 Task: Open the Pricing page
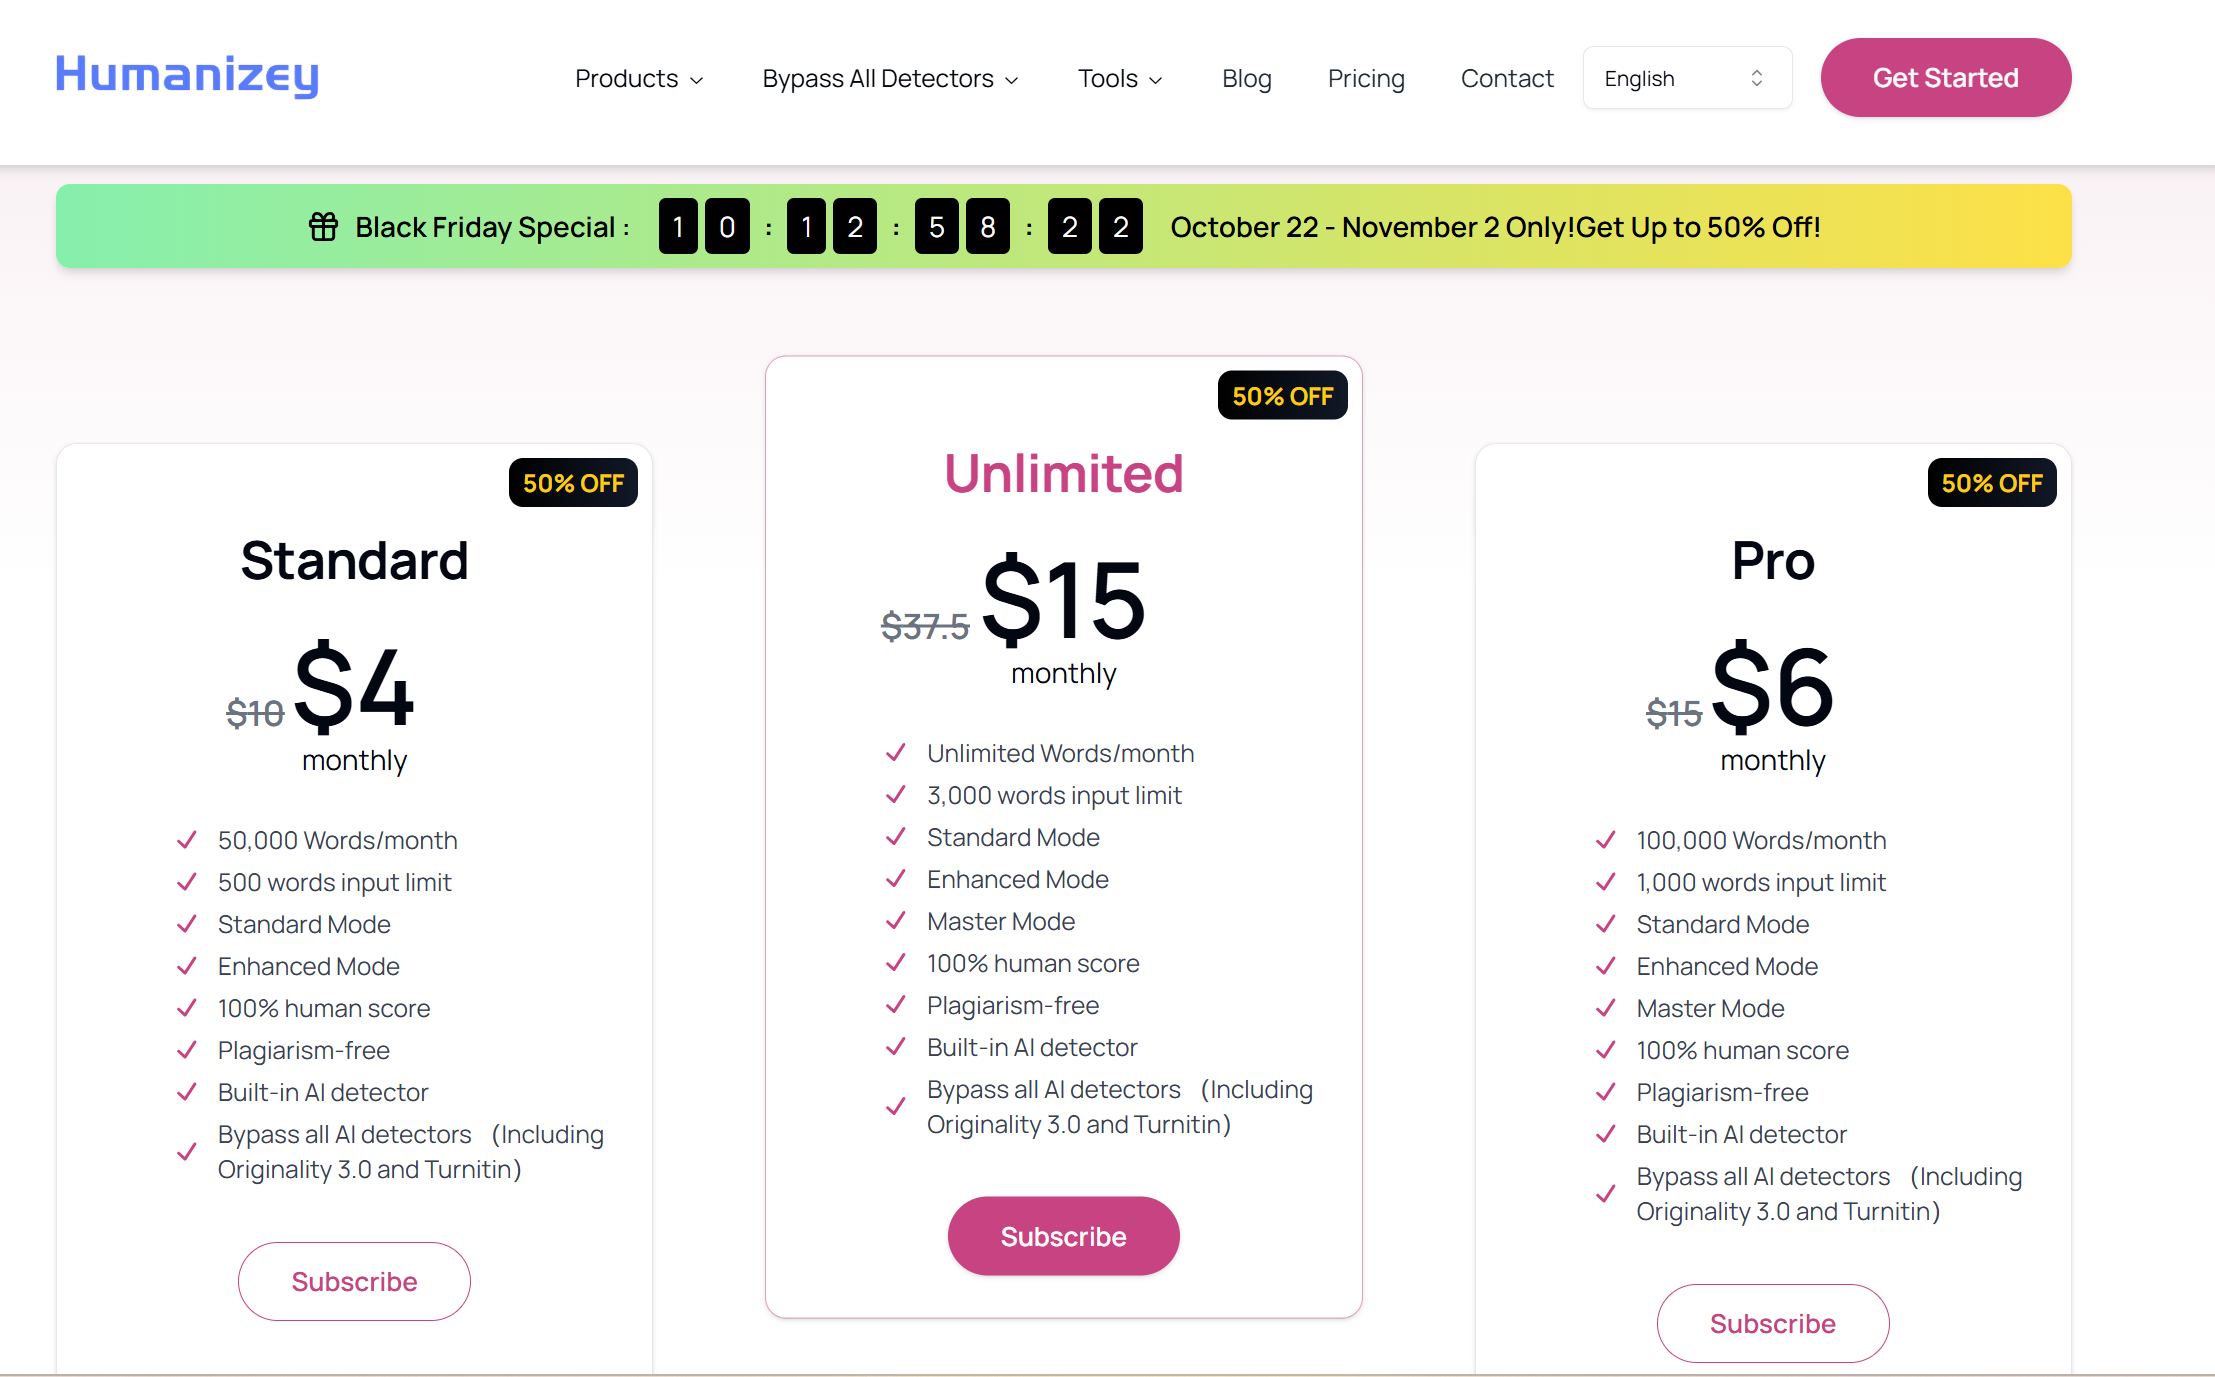pos(1366,79)
